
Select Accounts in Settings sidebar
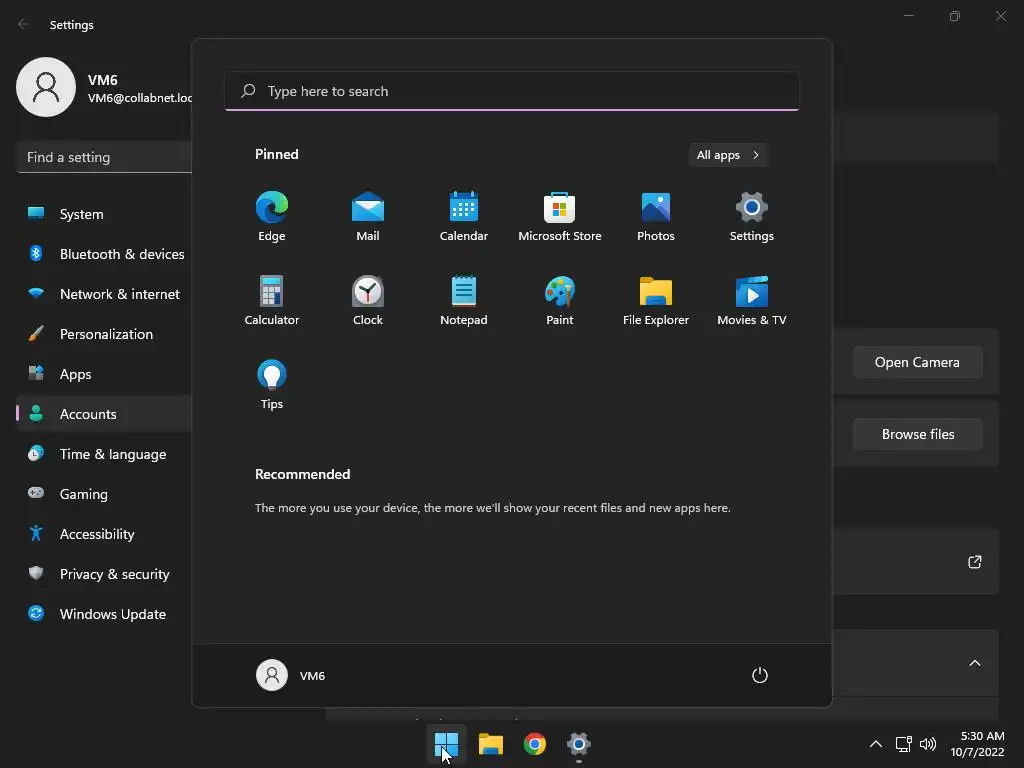click(x=104, y=414)
